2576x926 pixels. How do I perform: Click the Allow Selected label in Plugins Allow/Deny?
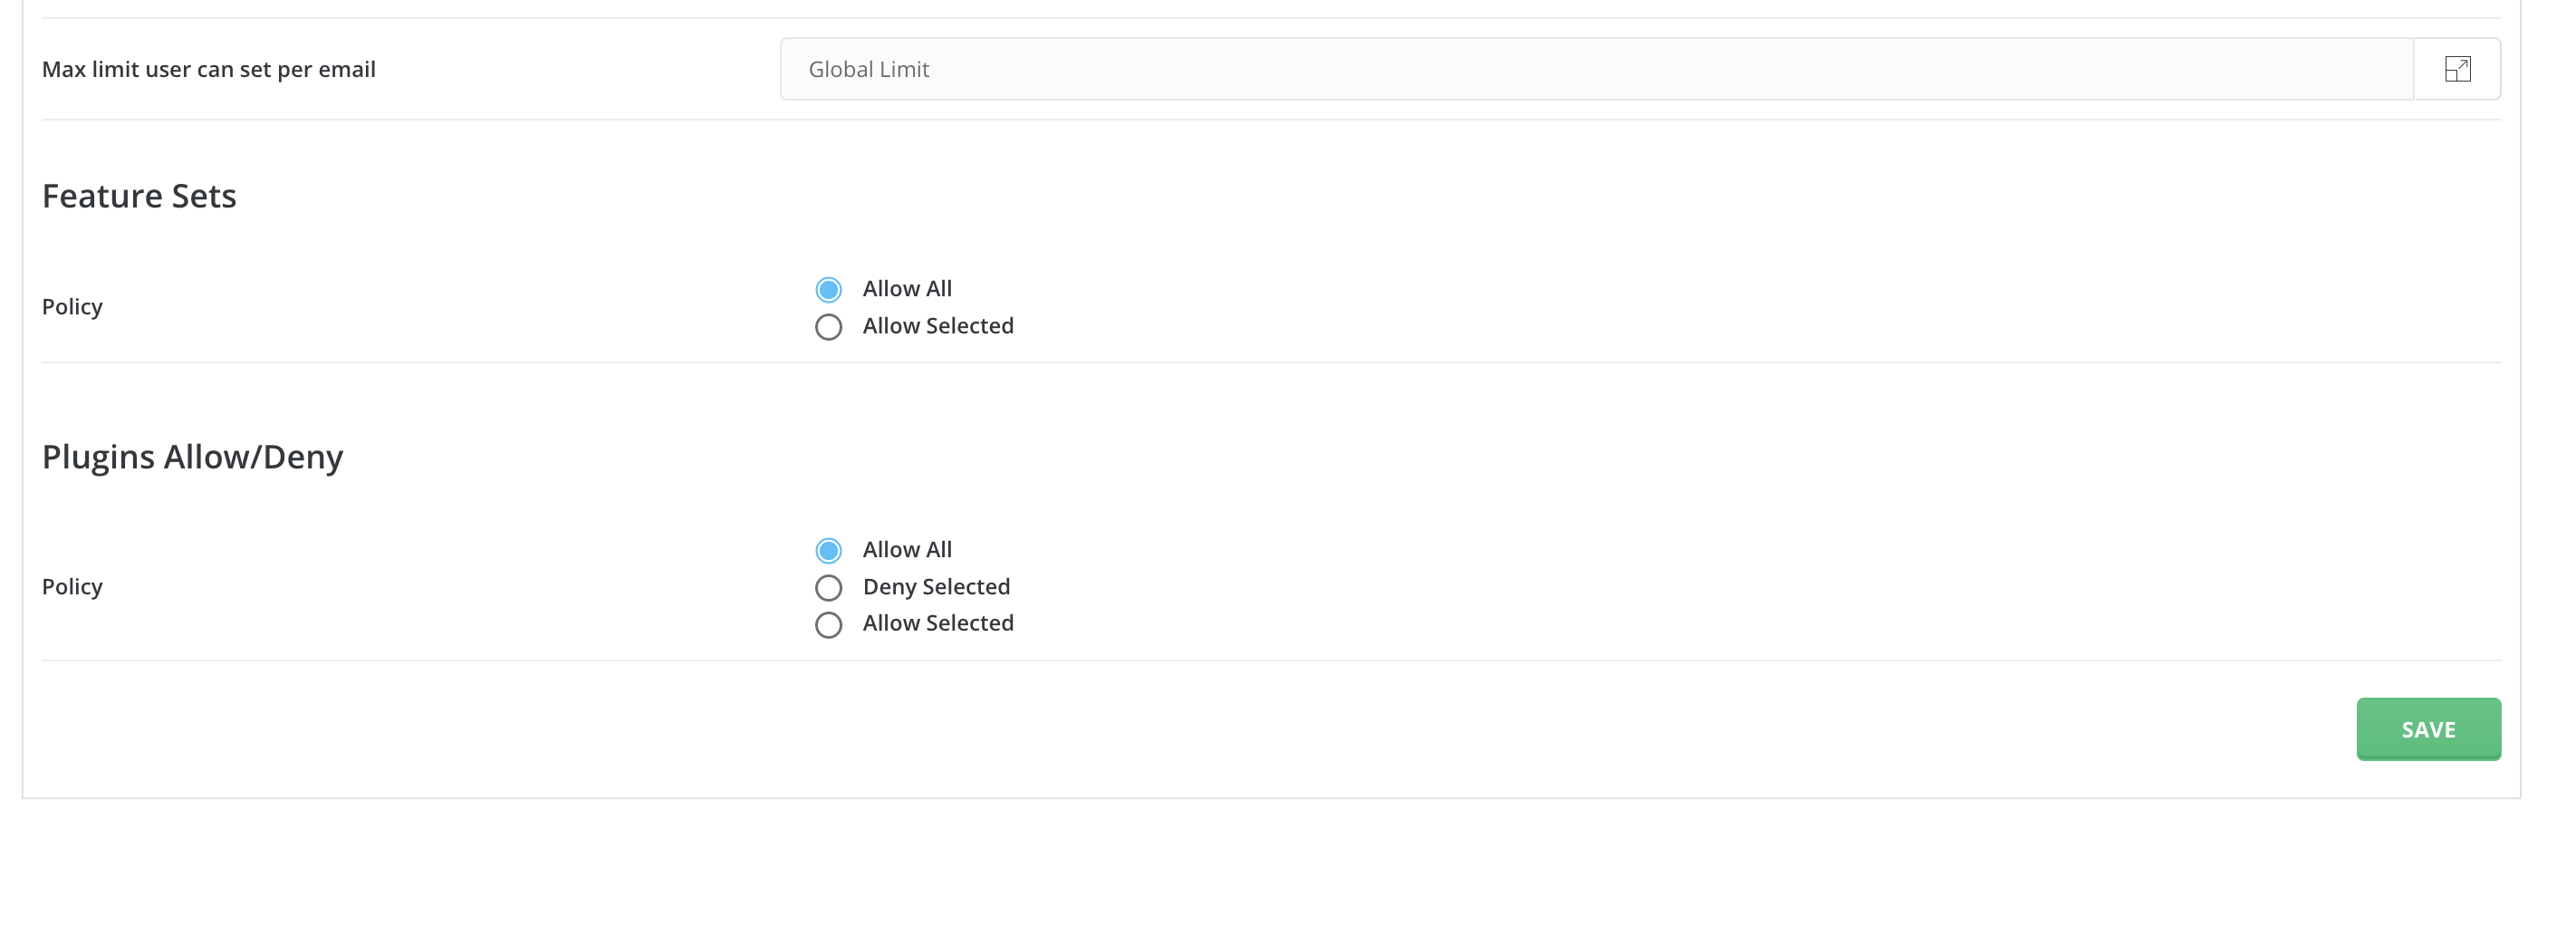[938, 623]
